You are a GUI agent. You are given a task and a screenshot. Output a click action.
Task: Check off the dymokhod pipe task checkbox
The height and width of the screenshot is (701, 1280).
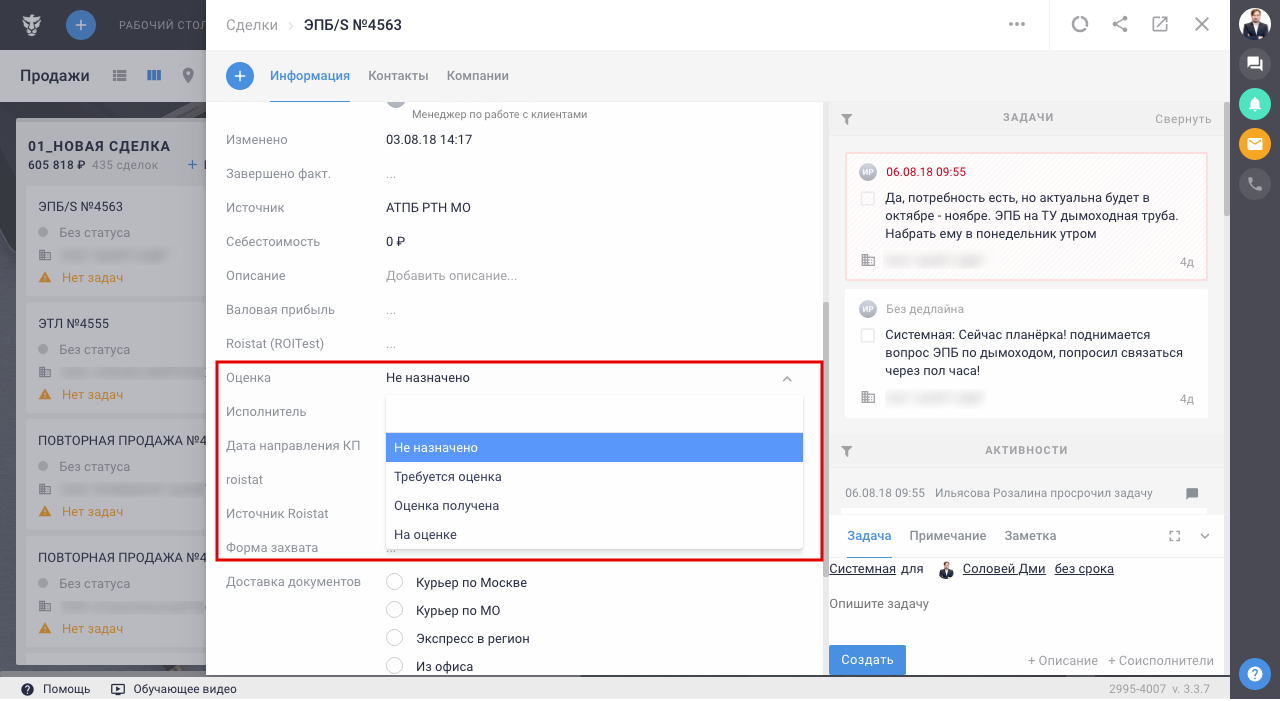tap(868, 199)
